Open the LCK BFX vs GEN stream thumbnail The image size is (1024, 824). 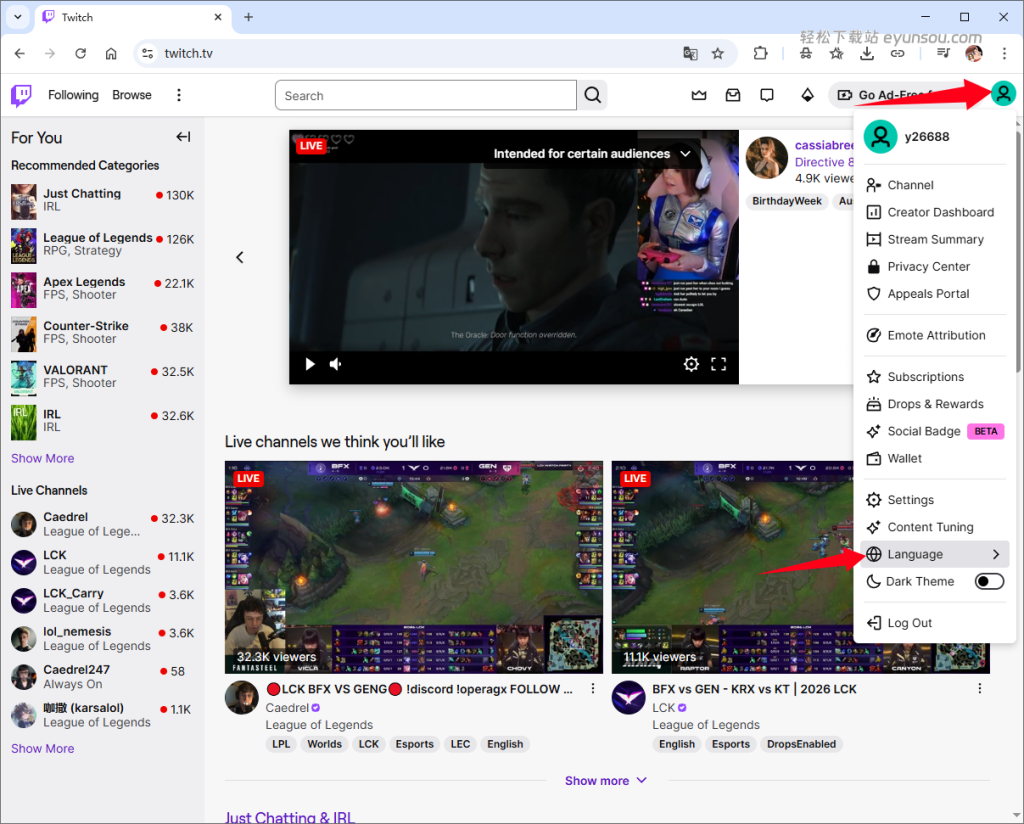point(732,567)
